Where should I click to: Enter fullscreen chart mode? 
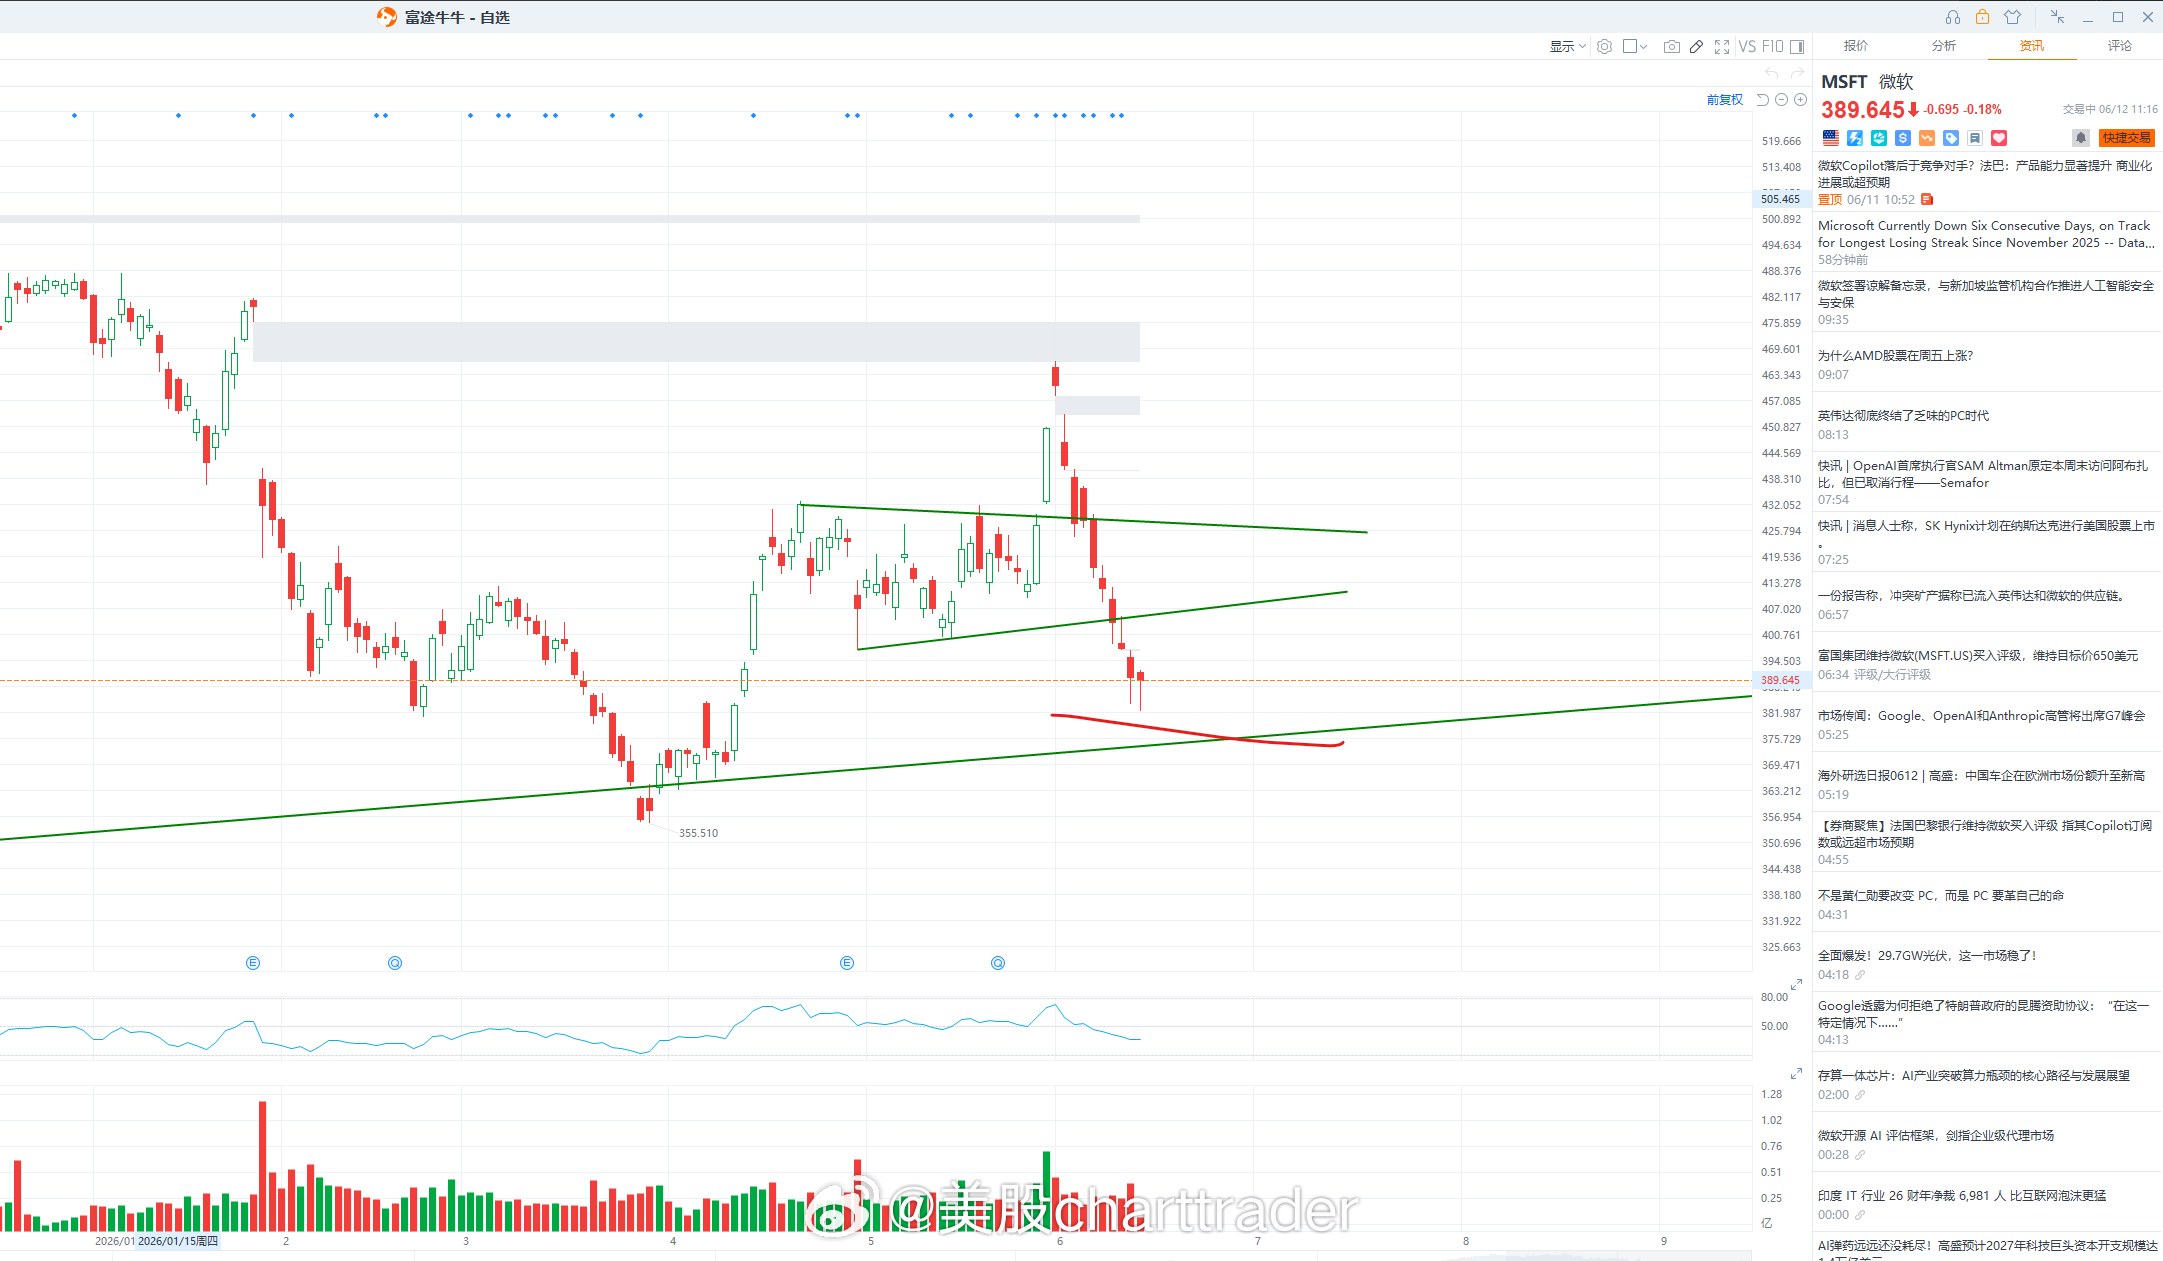(x=1722, y=46)
